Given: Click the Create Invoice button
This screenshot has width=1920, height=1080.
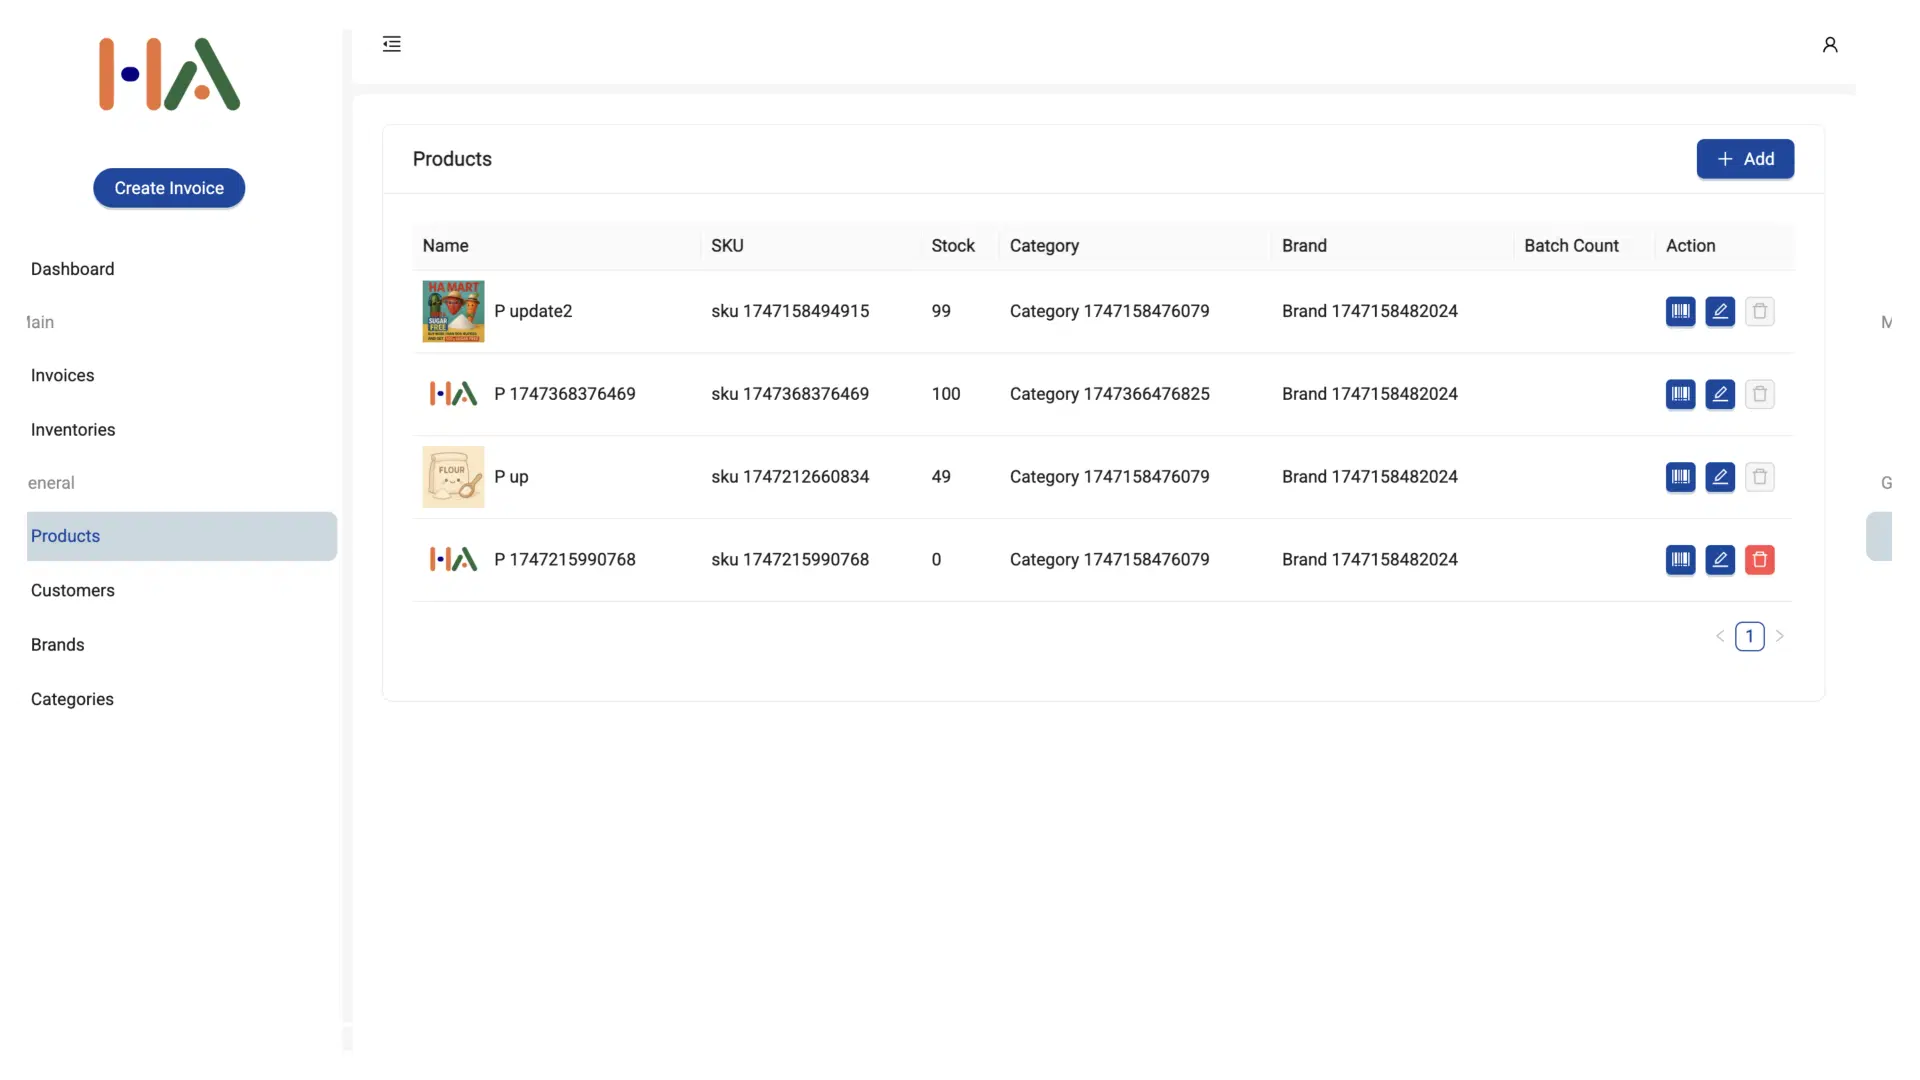Looking at the screenshot, I should pos(168,188).
